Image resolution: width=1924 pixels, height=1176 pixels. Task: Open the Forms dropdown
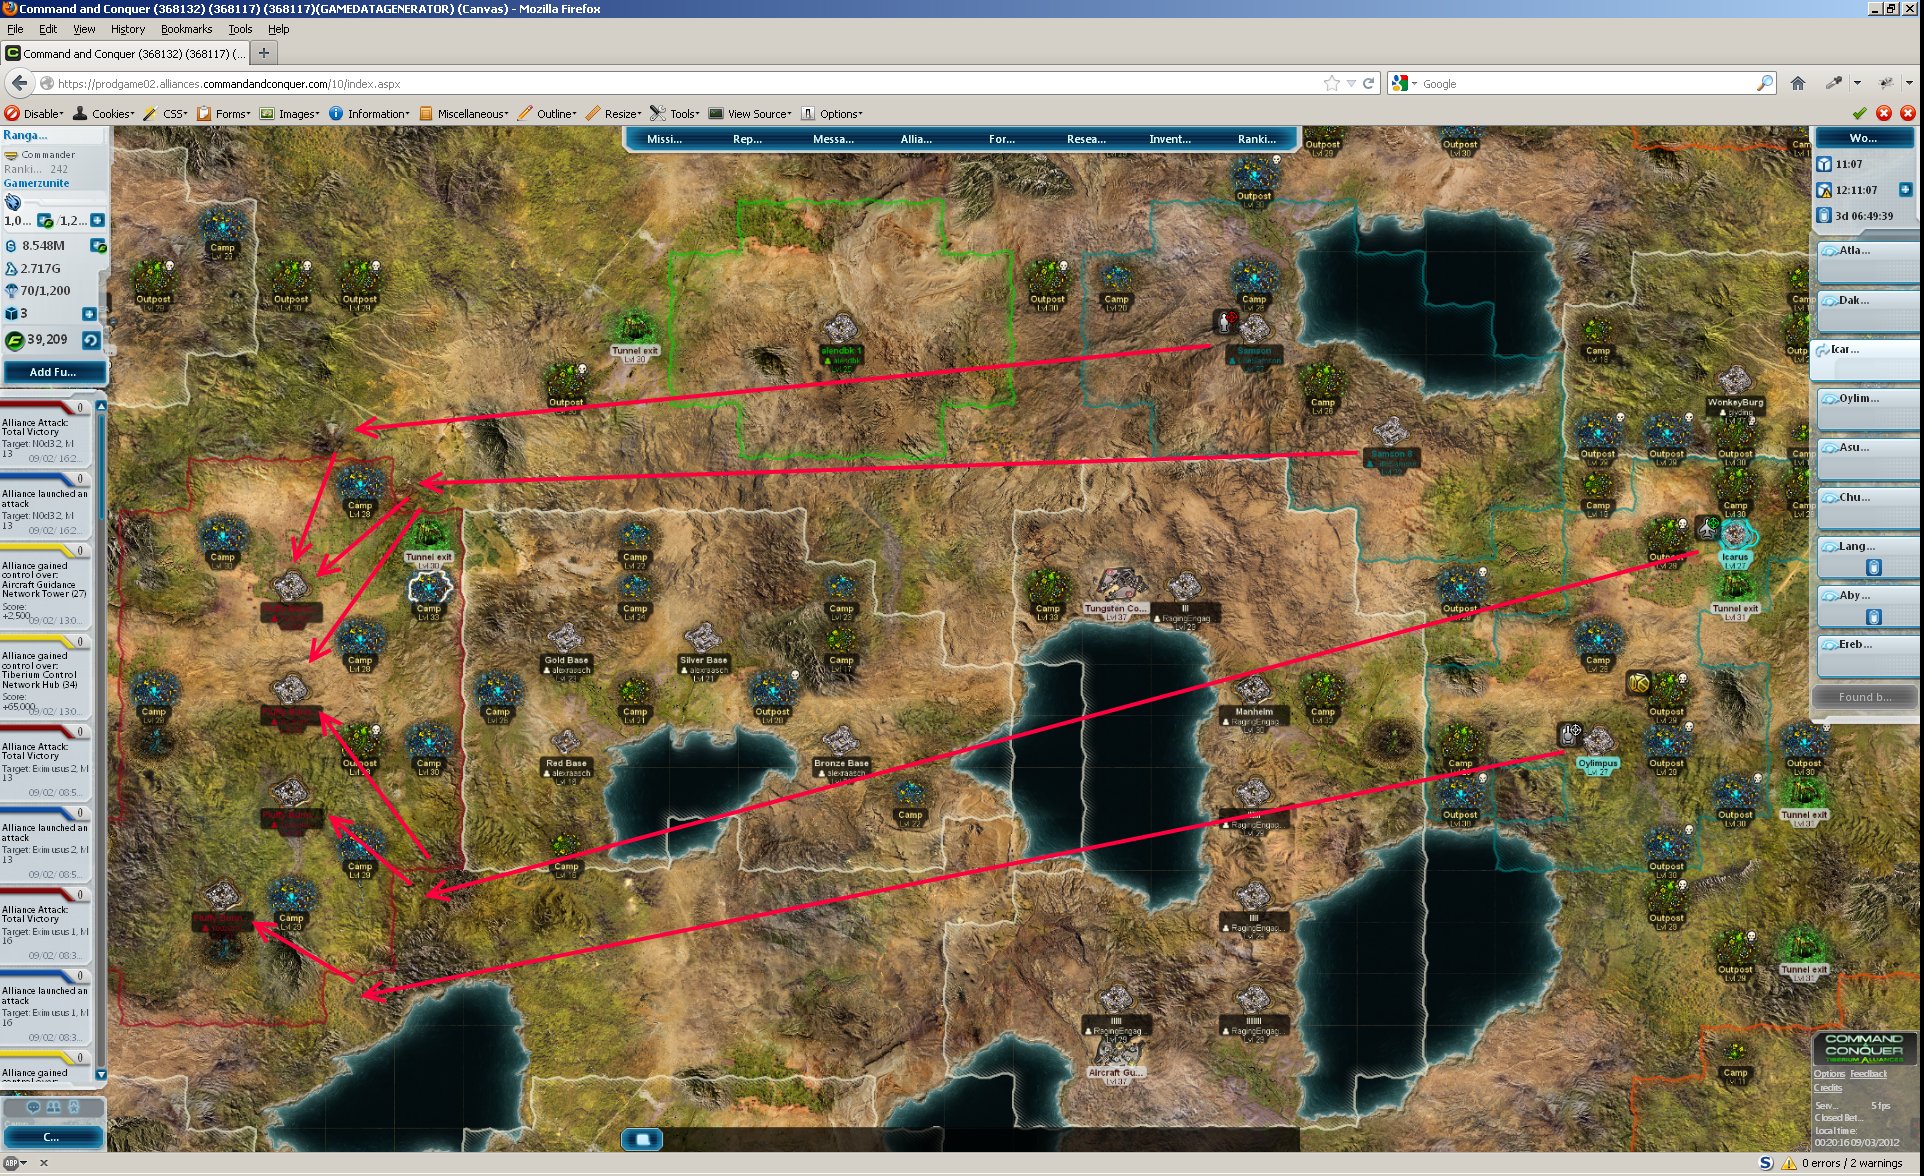[x=224, y=113]
